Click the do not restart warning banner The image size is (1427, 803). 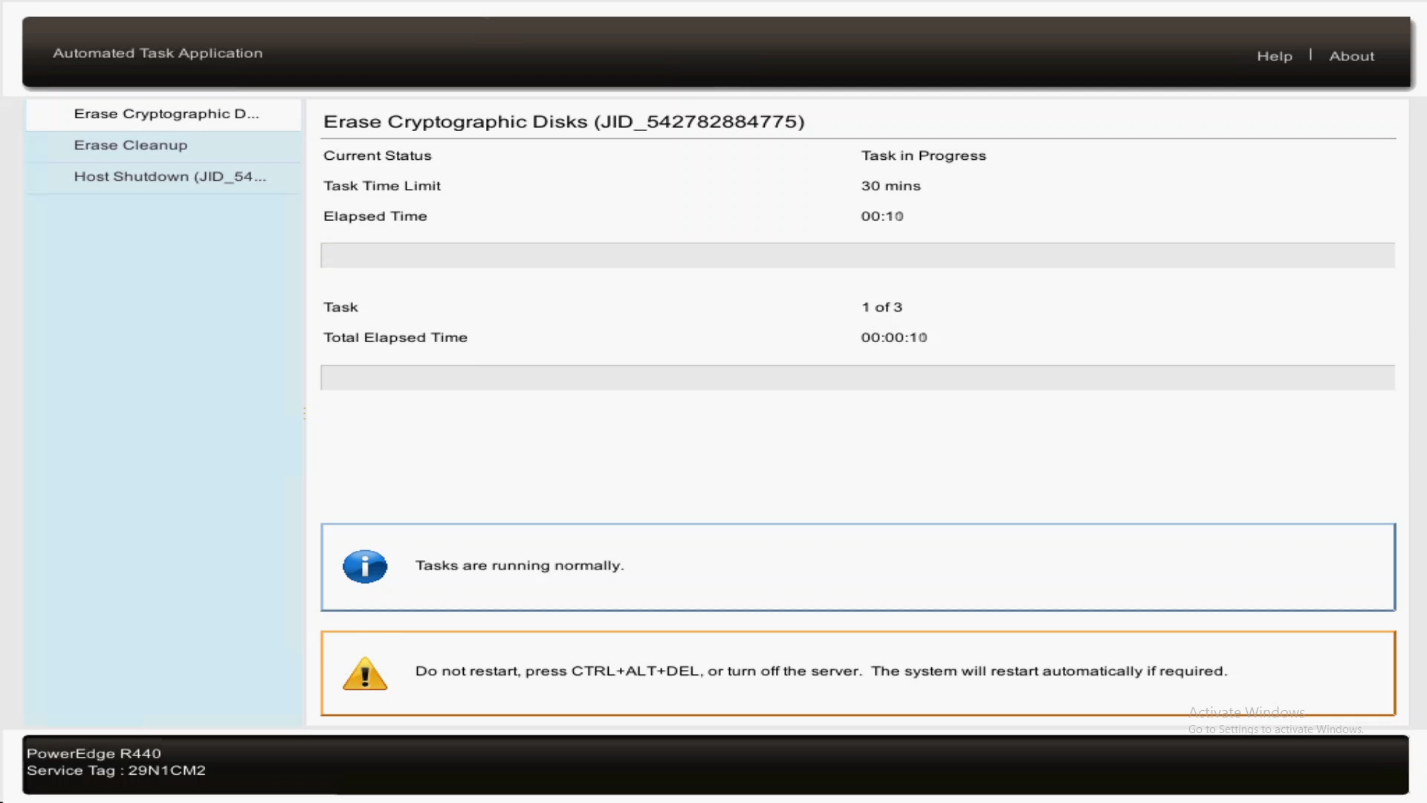857,671
